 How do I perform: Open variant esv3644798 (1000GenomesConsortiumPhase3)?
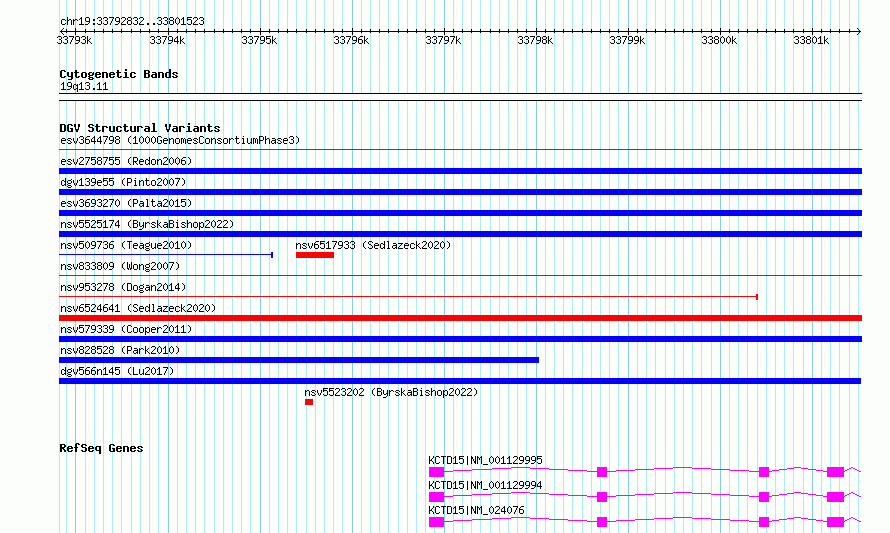coord(180,140)
